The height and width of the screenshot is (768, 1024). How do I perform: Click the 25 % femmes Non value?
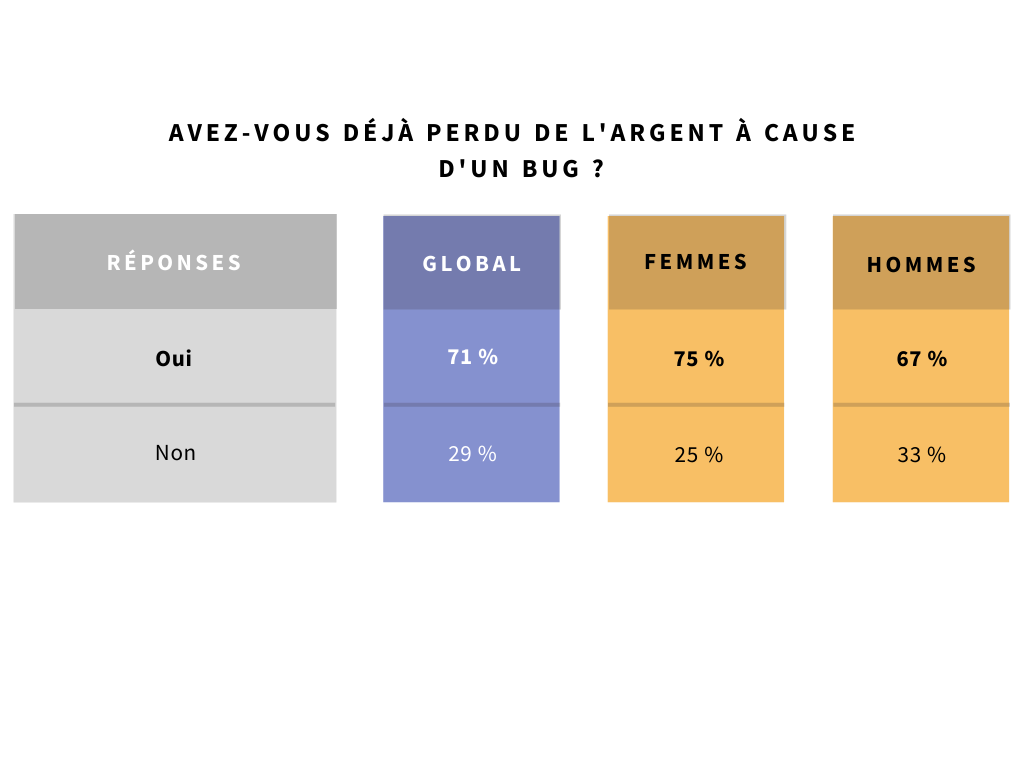click(x=699, y=455)
